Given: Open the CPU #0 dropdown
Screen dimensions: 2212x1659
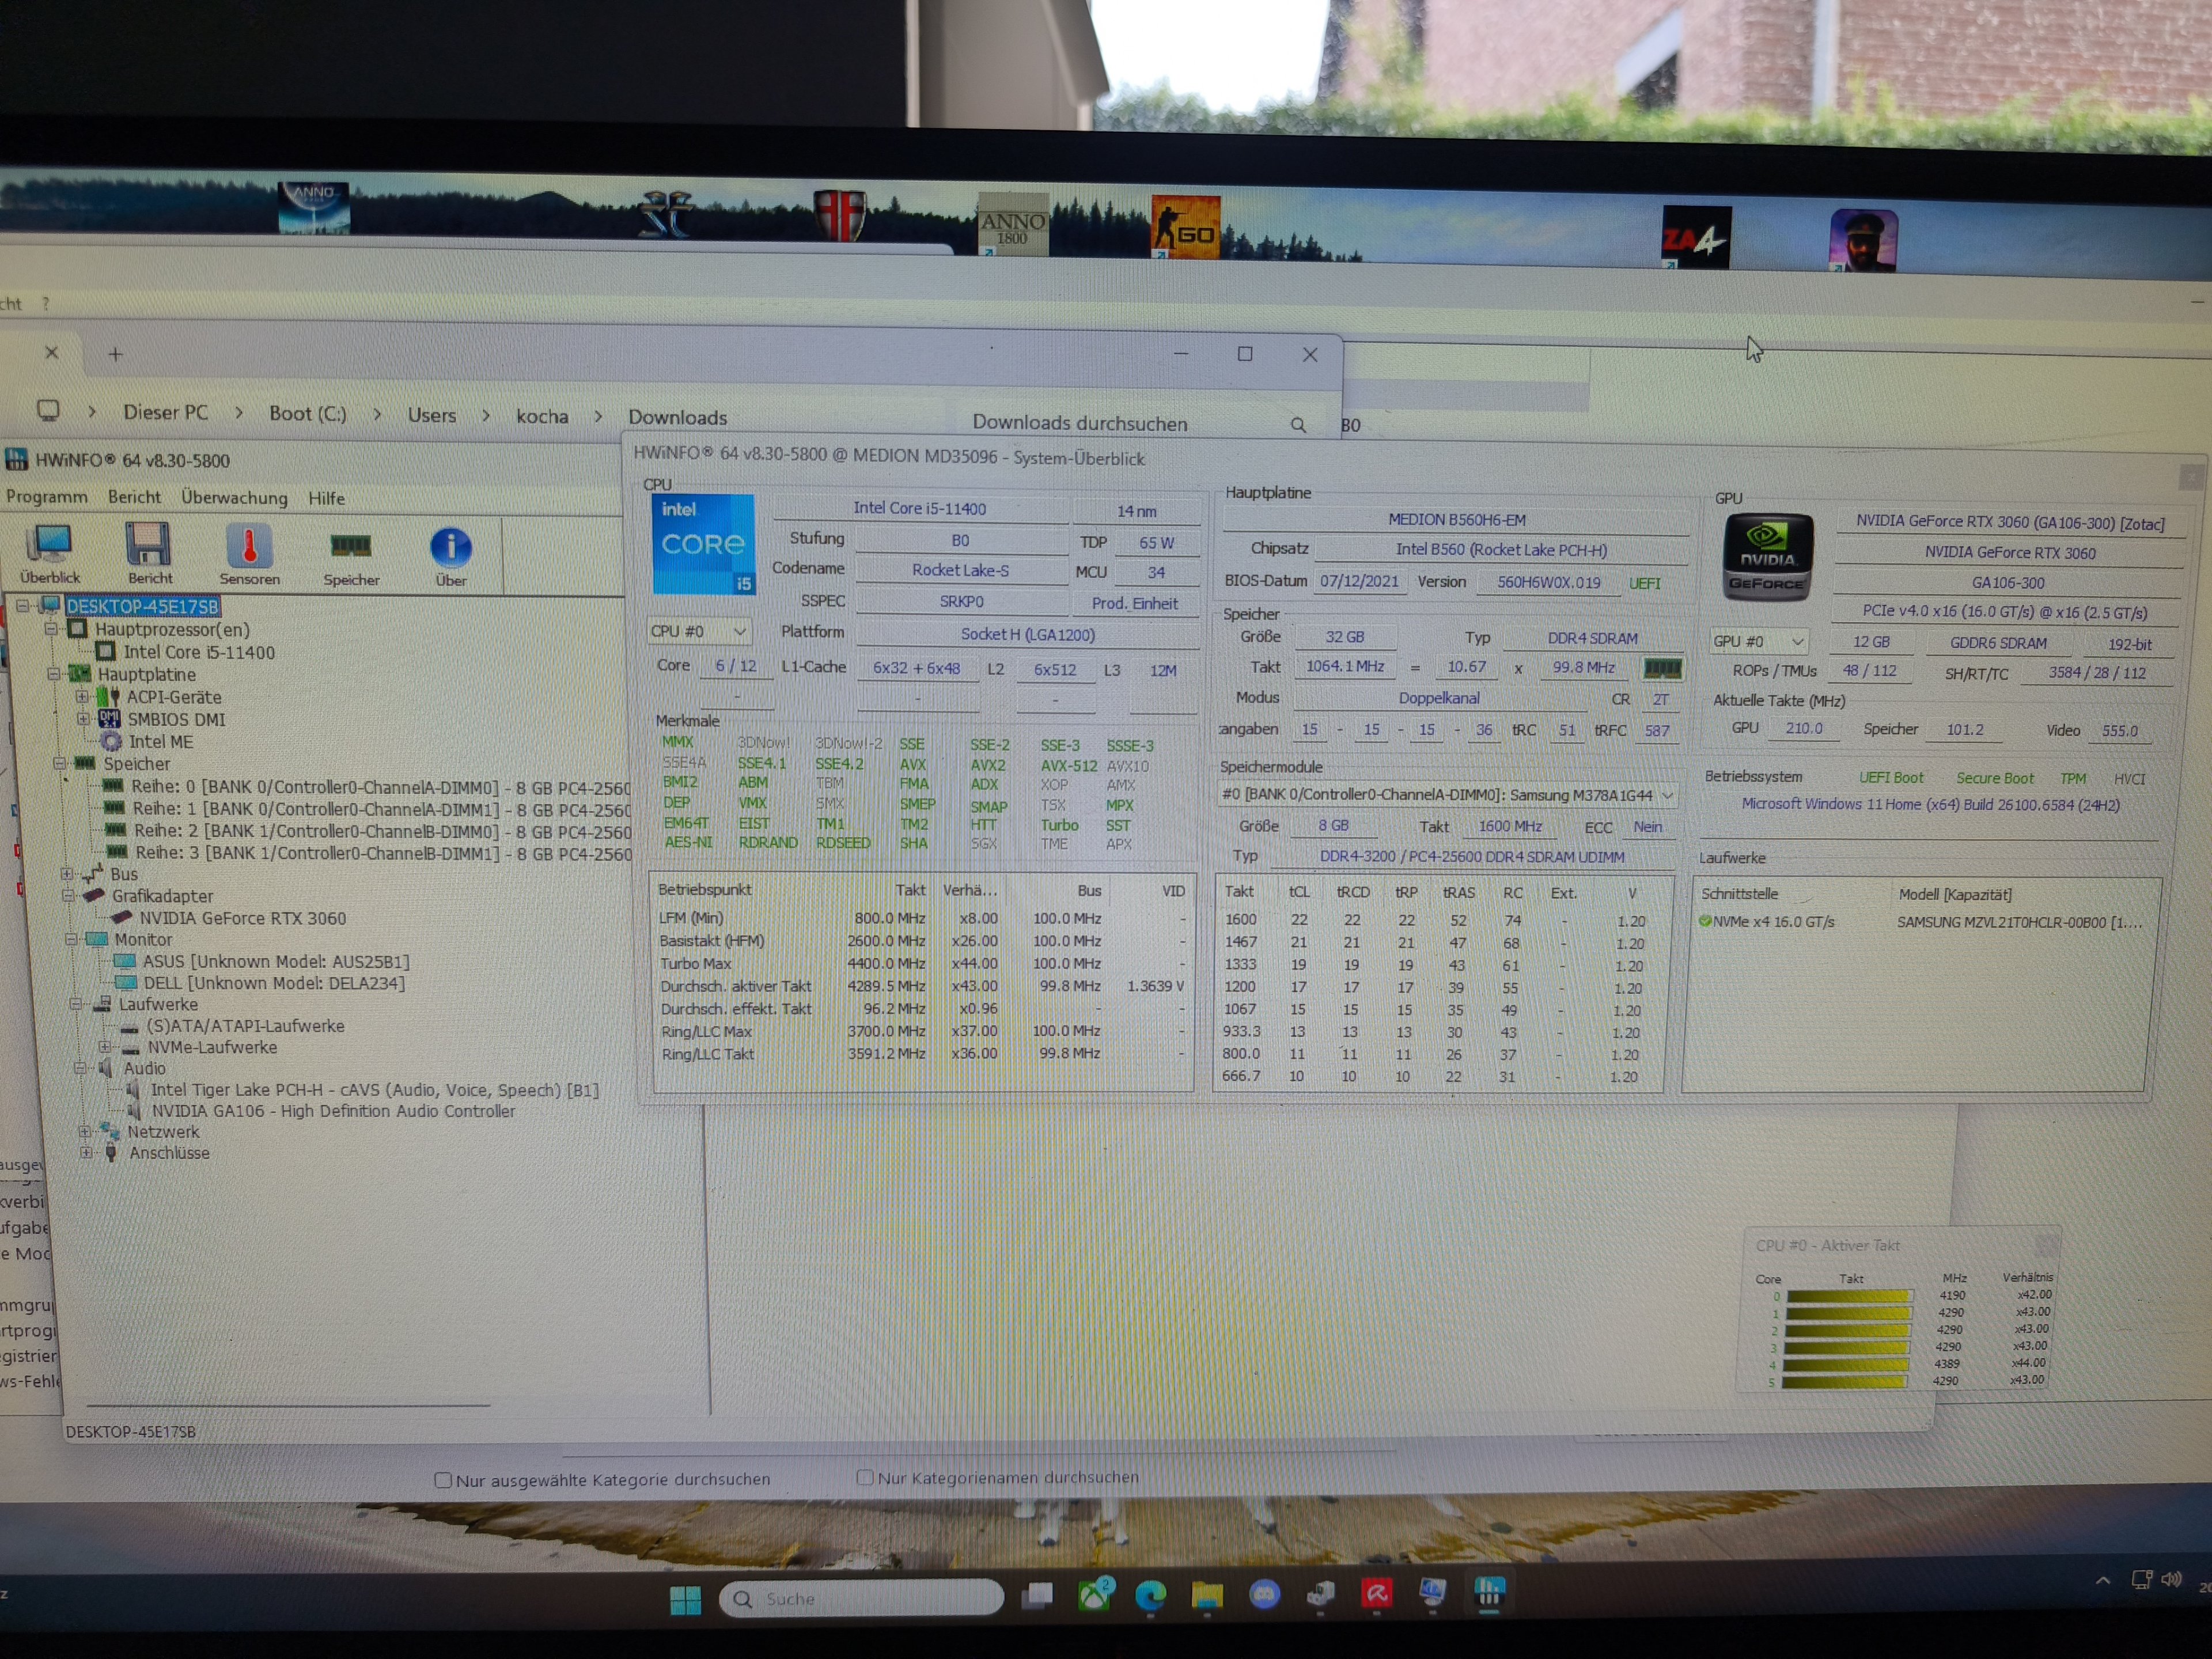Looking at the screenshot, I should point(698,632).
